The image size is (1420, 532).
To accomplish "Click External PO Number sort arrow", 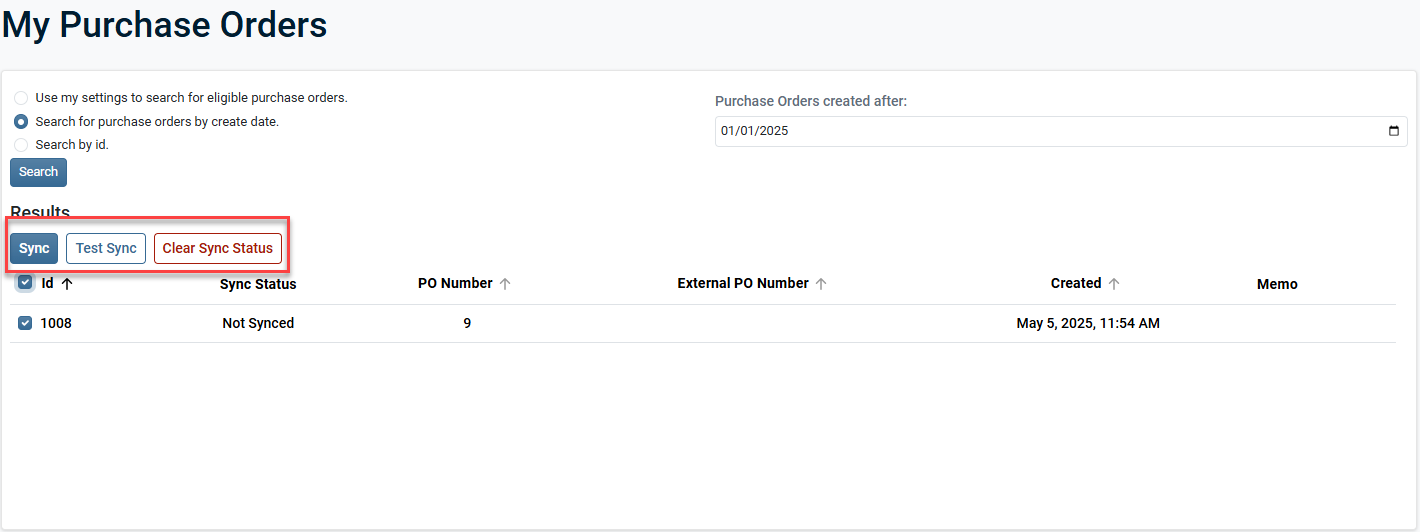I will (821, 284).
